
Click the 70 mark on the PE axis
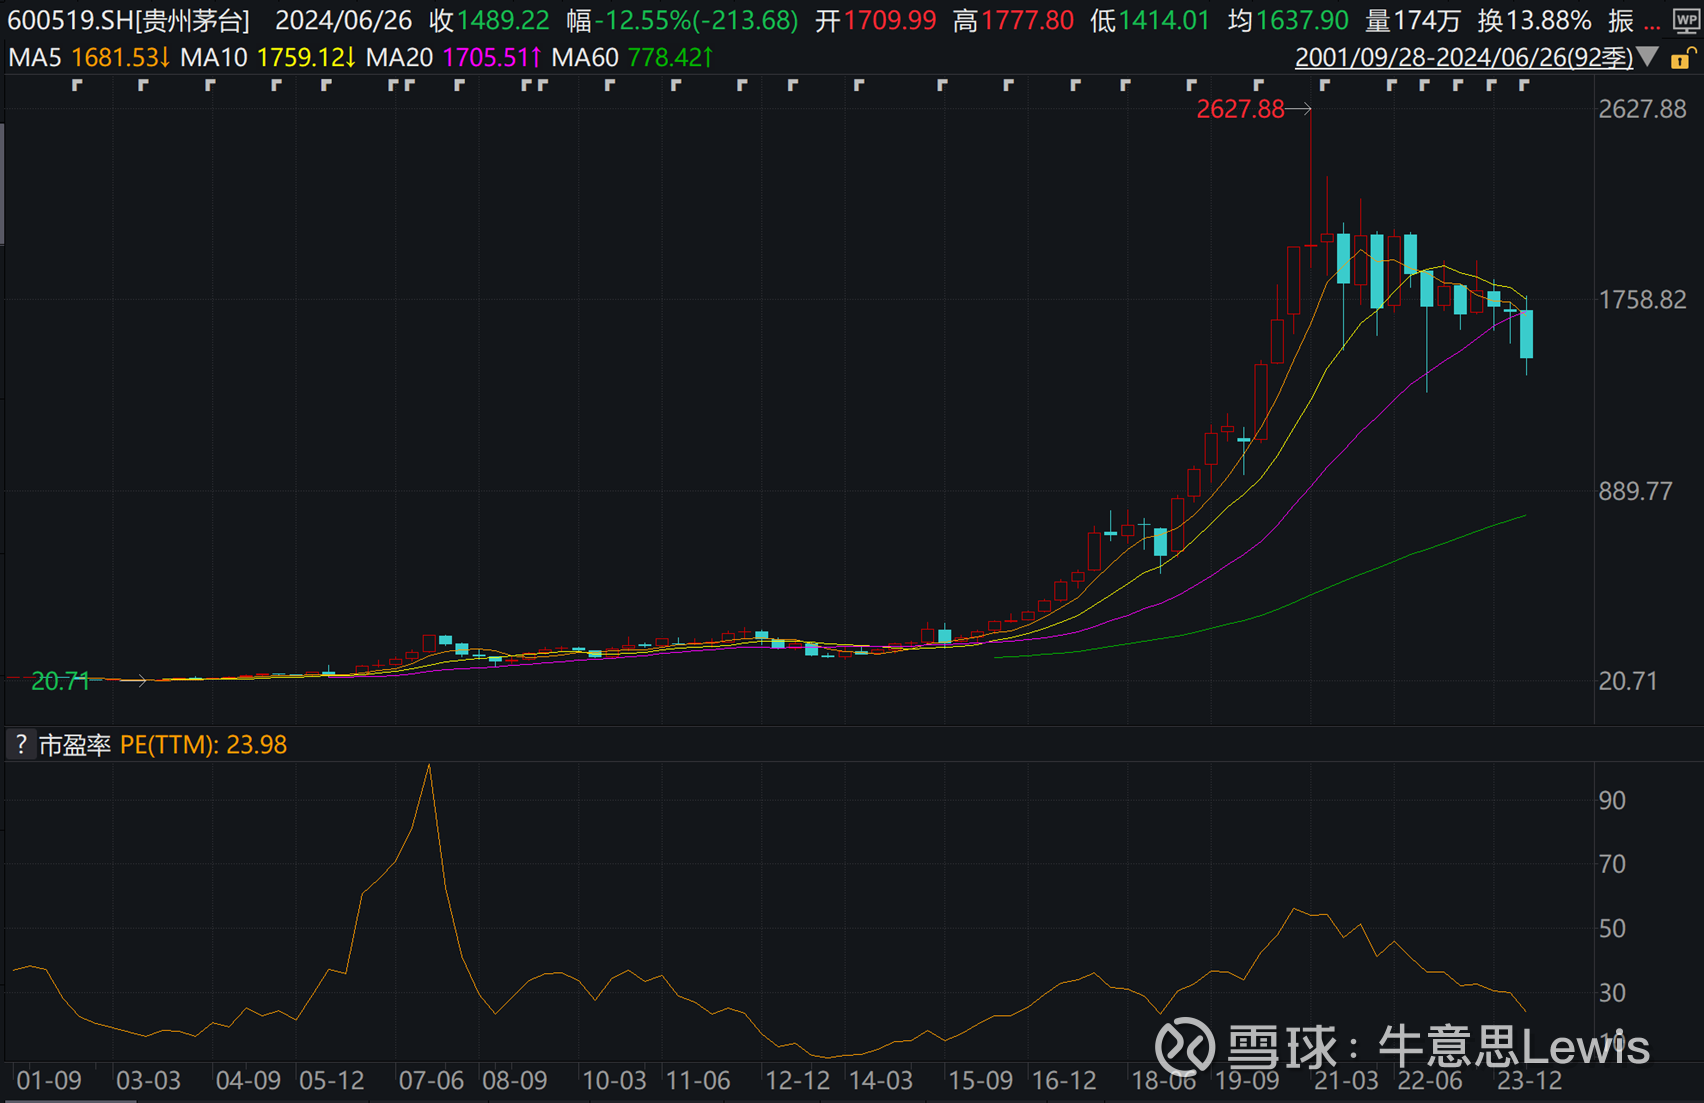click(x=1612, y=864)
